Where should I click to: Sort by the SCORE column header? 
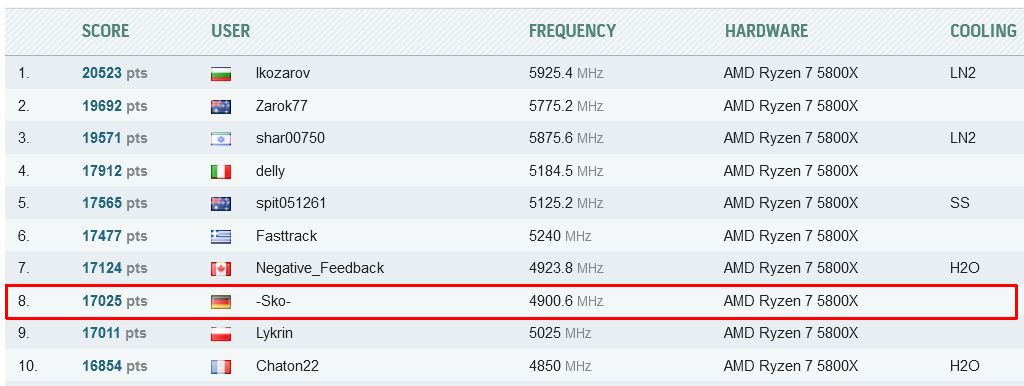coord(105,31)
